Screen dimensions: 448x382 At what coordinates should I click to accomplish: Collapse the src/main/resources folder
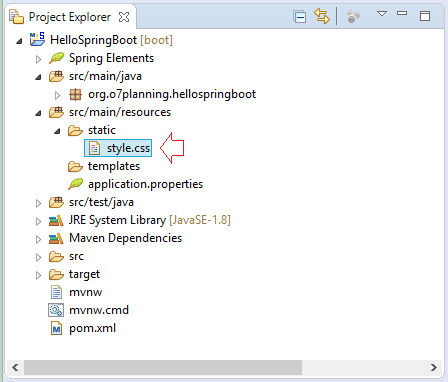click(x=38, y=113)
